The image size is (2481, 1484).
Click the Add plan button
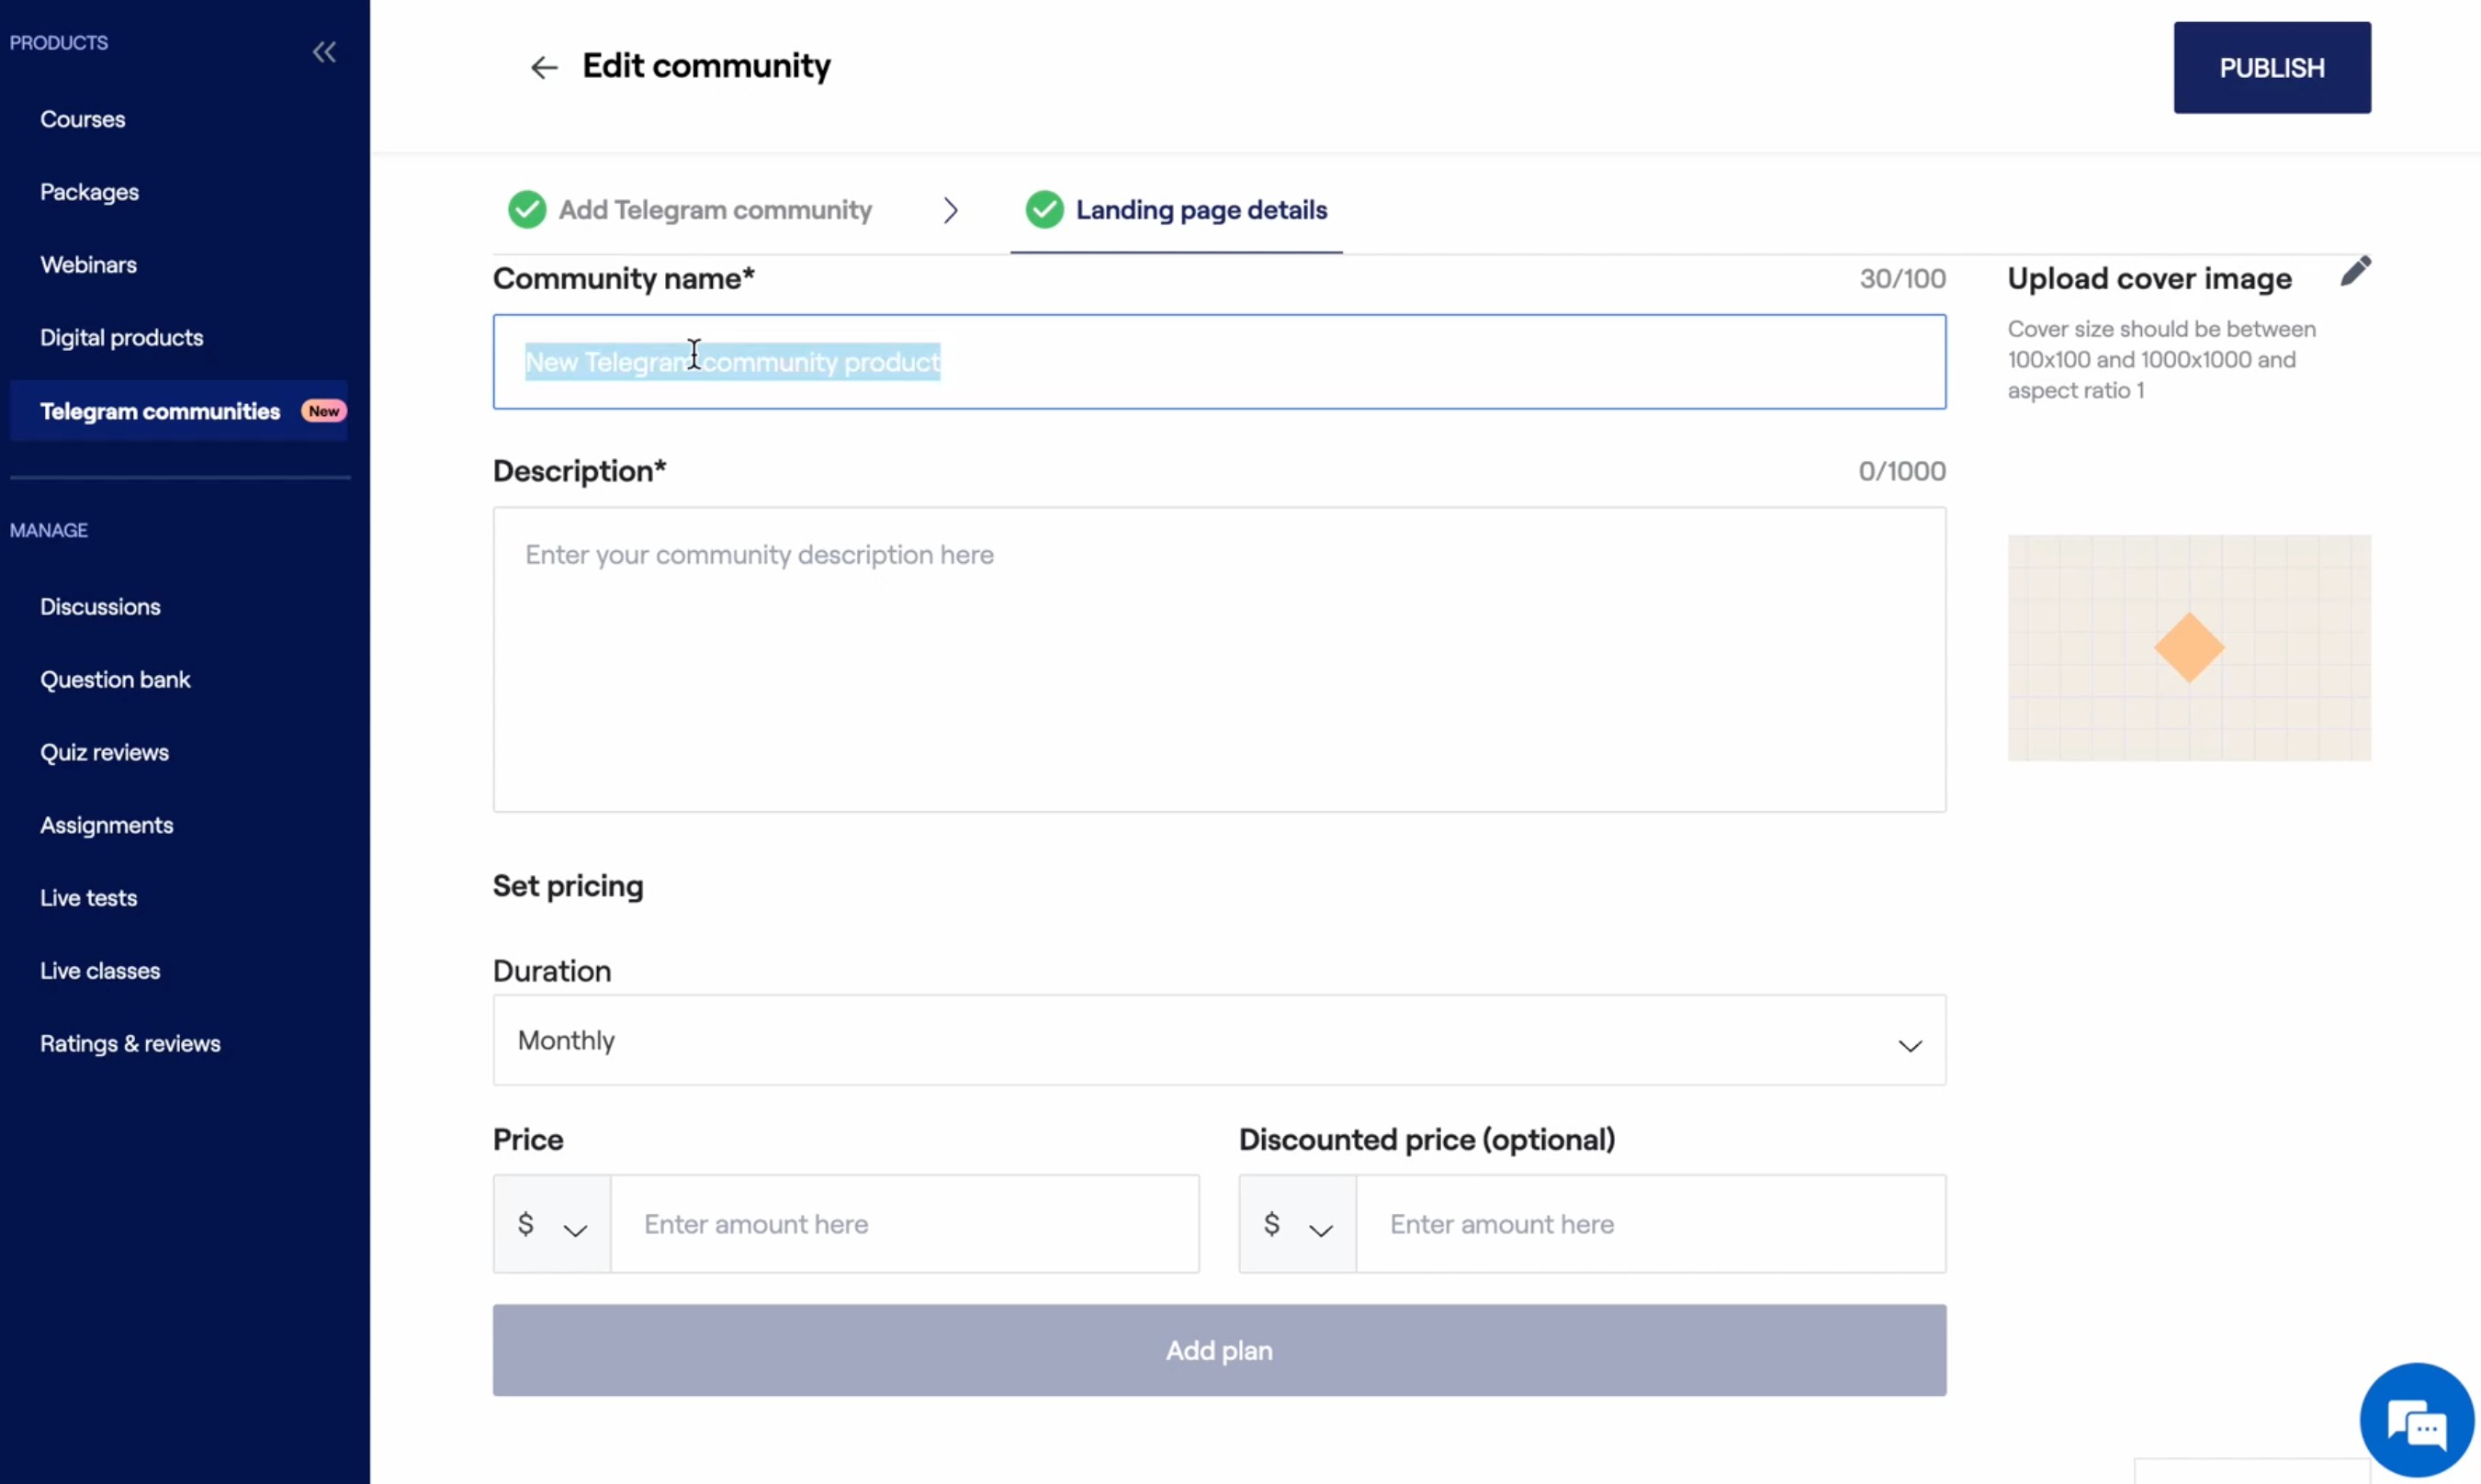(1218, 1350)
